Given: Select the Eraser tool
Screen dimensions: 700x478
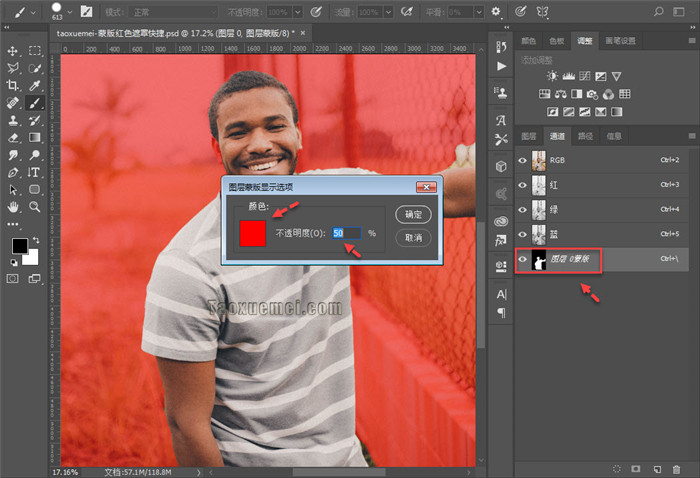Looking at the screenshot, I should tap(14, 137).
